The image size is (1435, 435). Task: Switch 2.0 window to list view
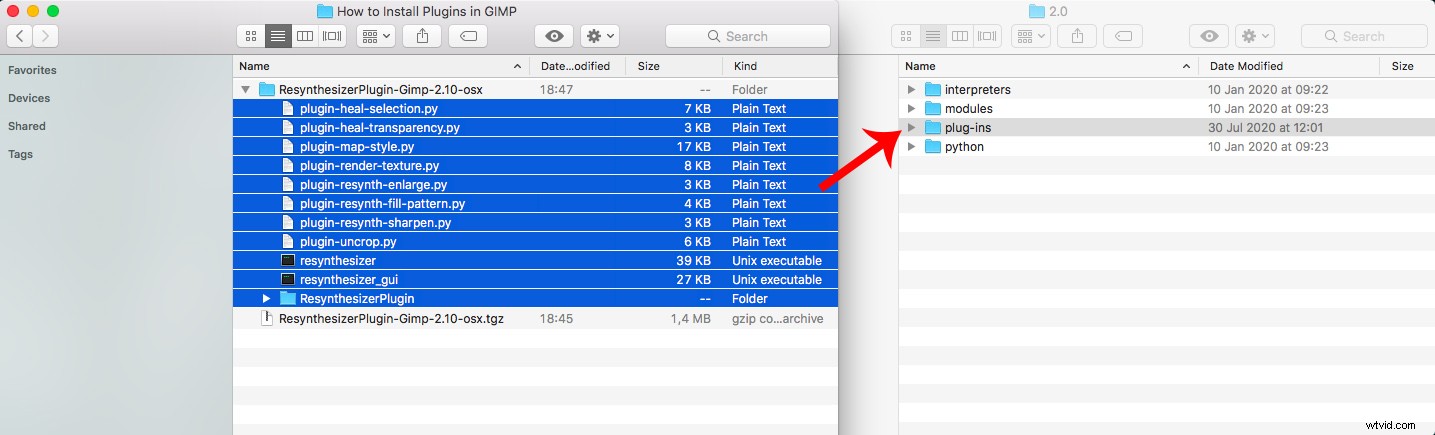pyautogui.click(x=933, y=36)
